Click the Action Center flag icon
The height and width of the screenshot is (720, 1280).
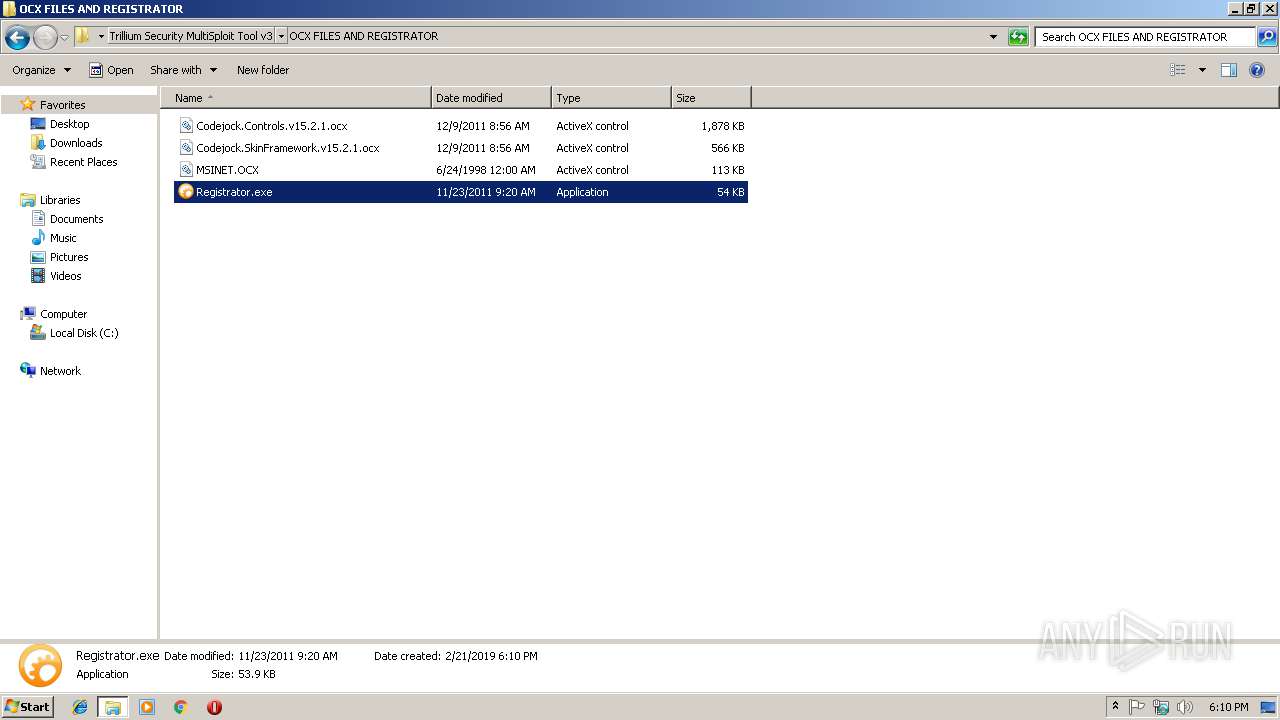point(1137,707)
